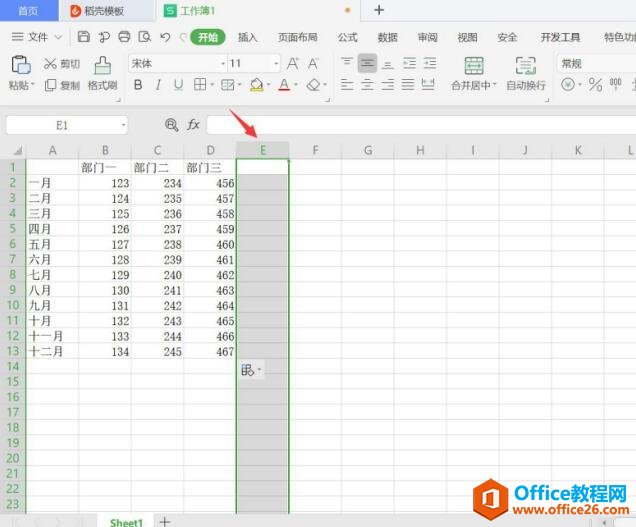Open 开发工具 tab
The width and height of the screenshot is (636, 527).
click(560, 37)
